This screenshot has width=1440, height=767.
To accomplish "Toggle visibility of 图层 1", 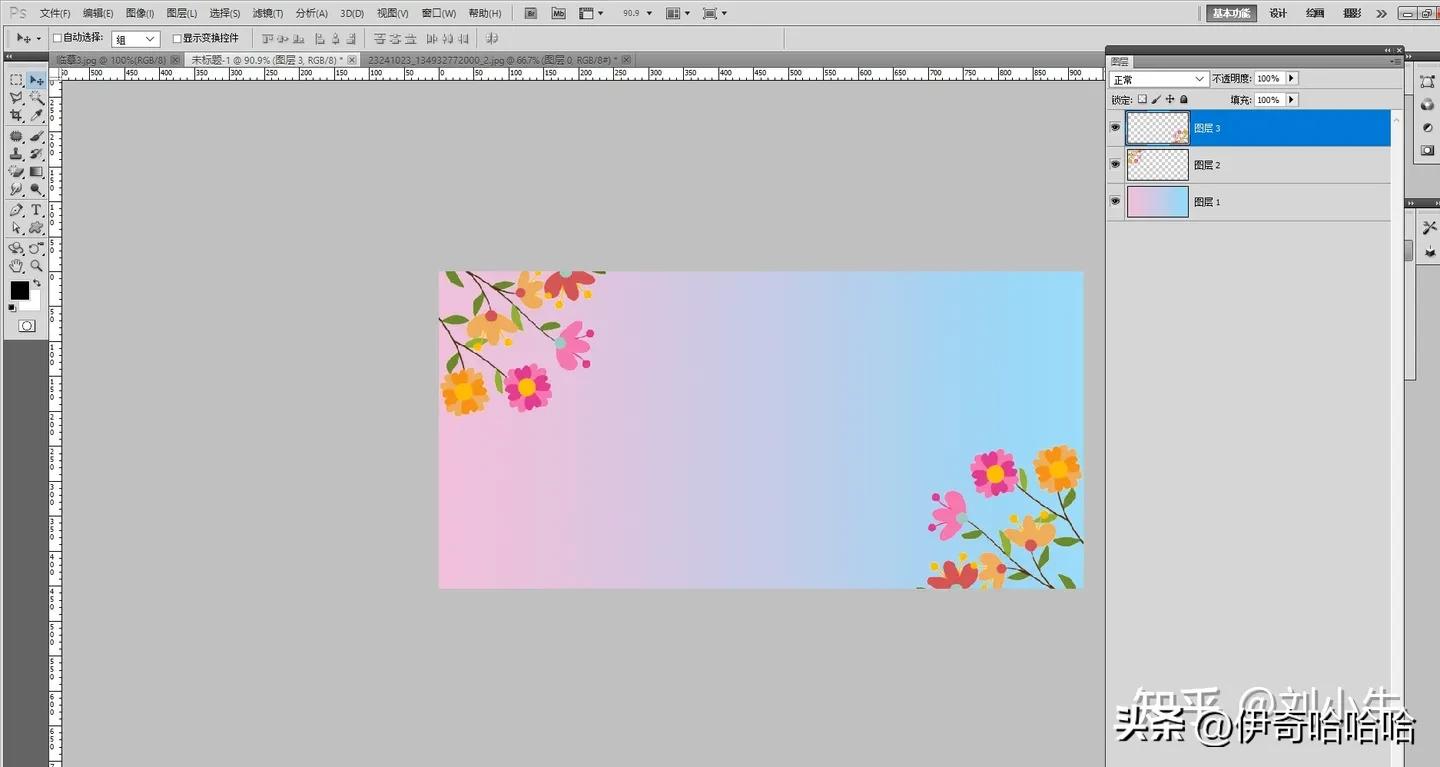I will pos(1115,201).
